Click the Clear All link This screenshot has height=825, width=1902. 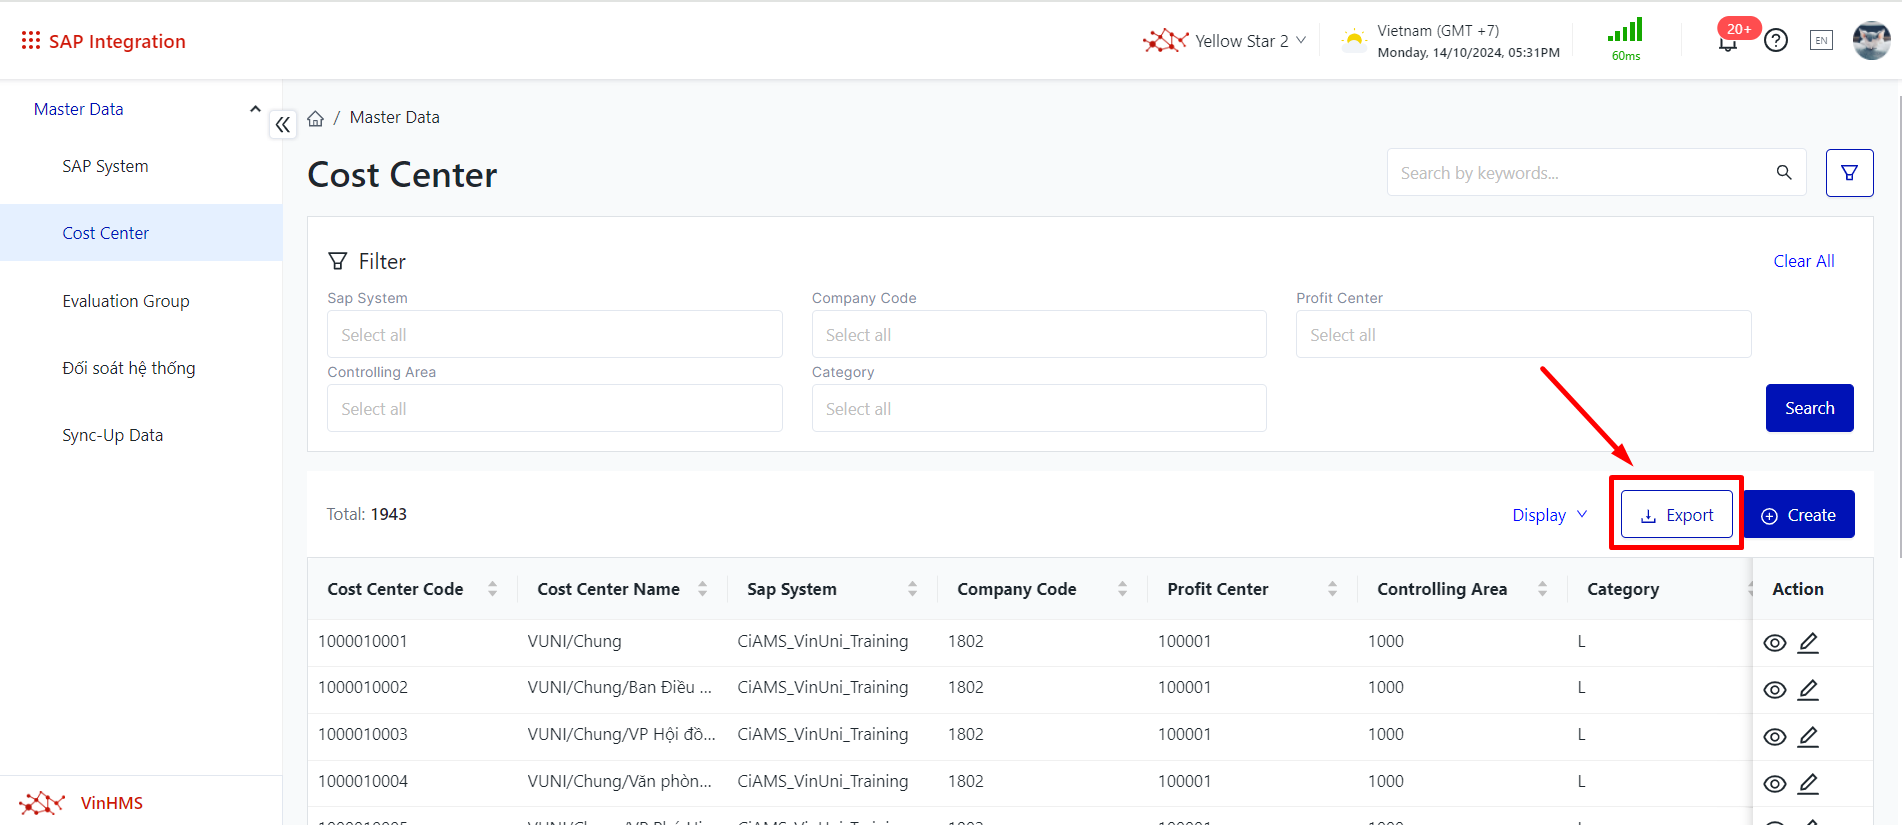(x=1803, y=261)
